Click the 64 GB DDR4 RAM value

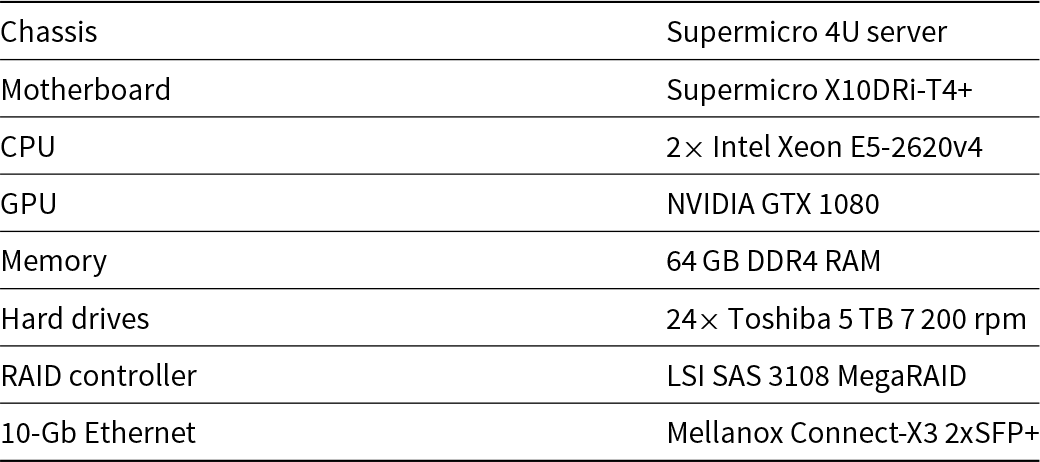774,261
